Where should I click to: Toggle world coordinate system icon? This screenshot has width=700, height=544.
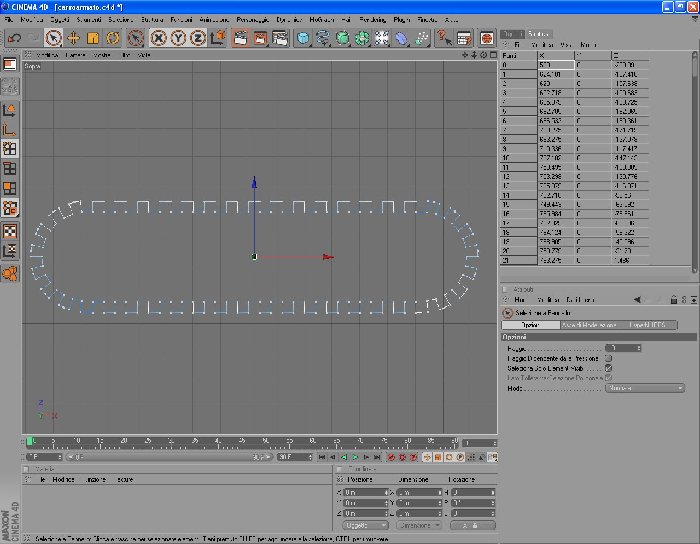click(218, 38)
